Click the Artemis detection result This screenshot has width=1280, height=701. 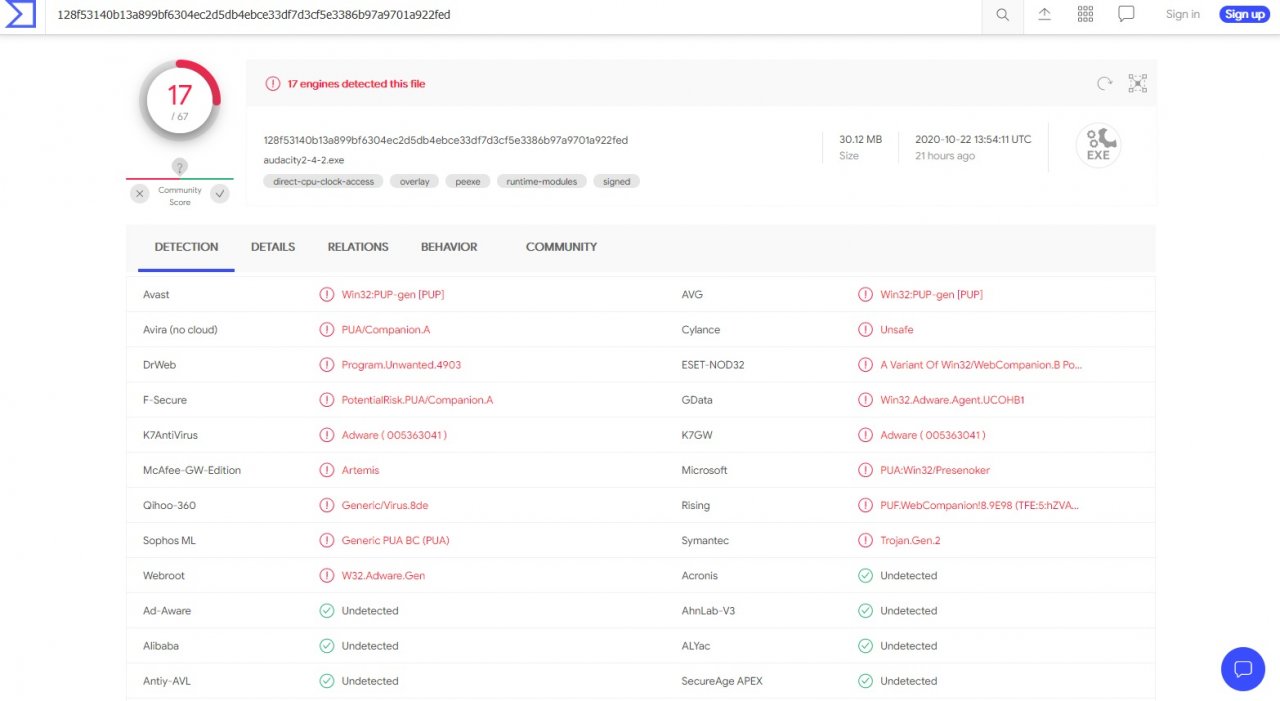pos(361,470)
